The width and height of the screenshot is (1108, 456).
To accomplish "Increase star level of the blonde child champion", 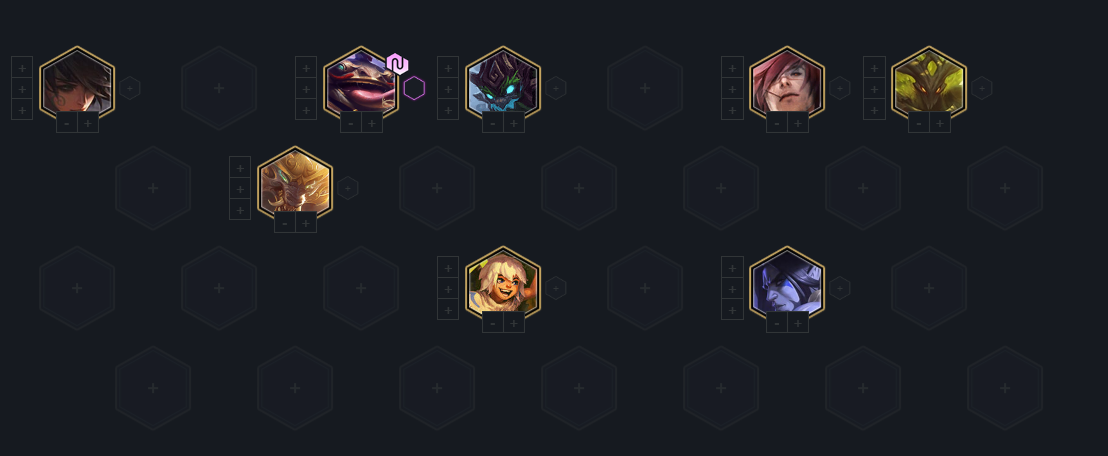I will [x=514, y=322].
